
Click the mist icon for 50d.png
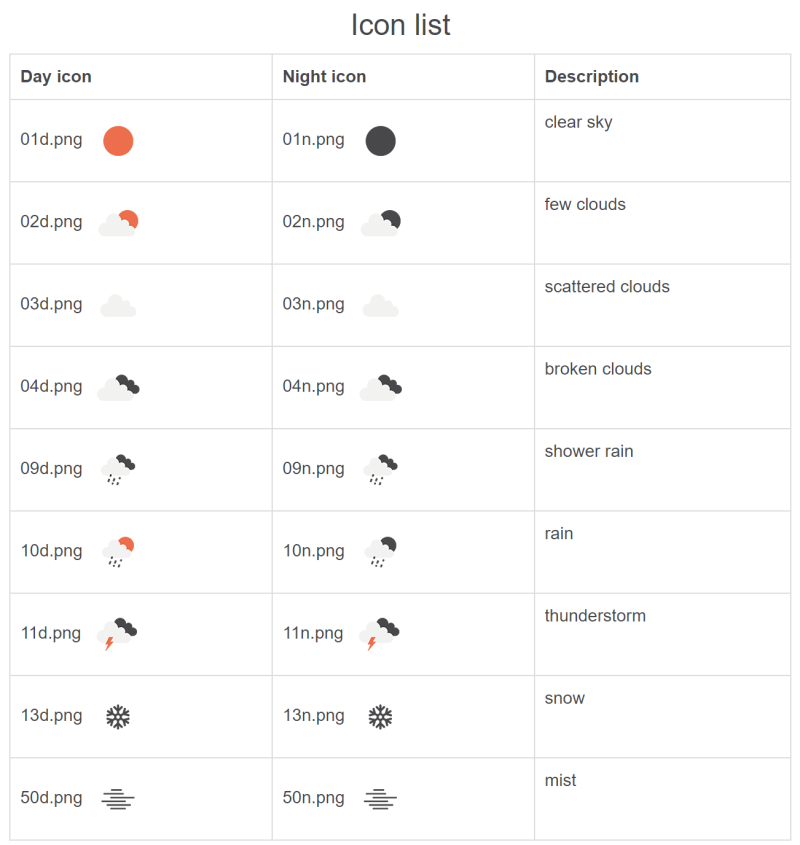118,798
